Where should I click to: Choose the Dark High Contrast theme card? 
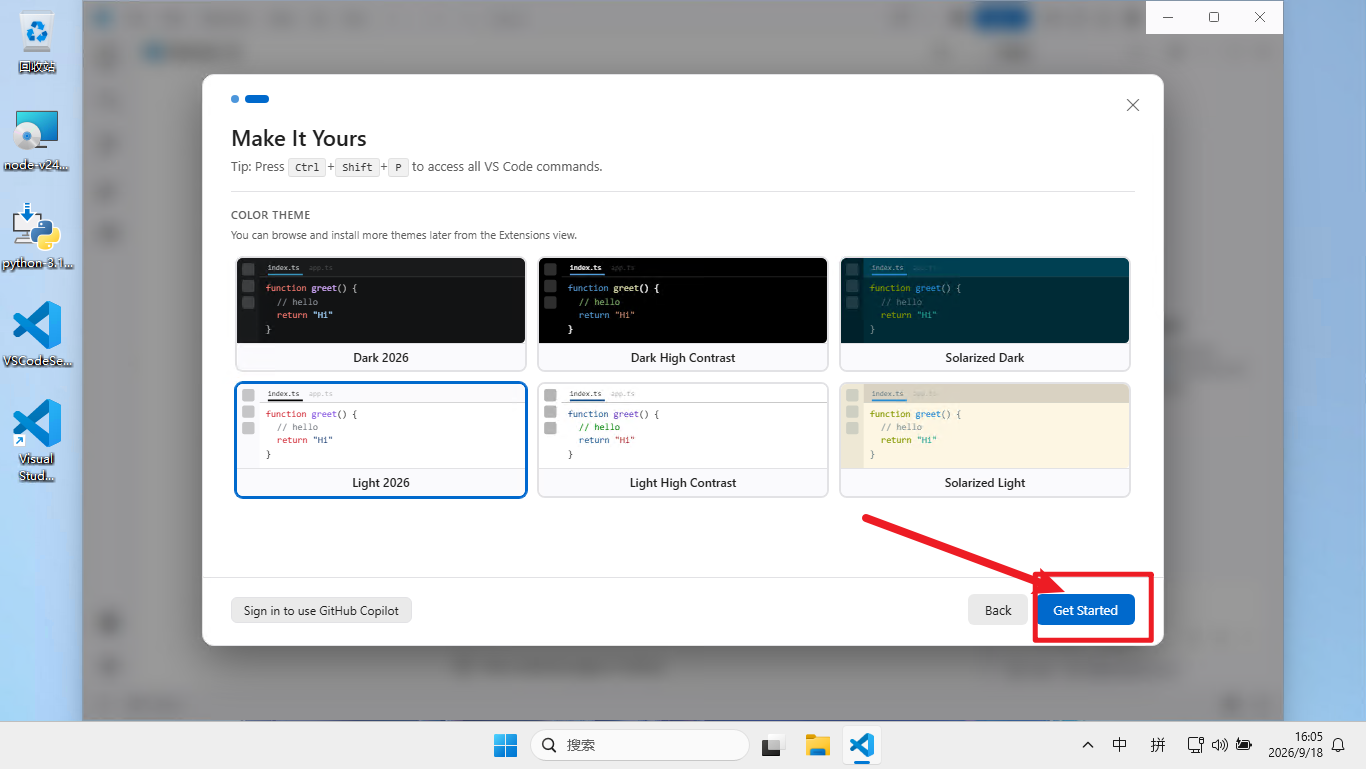[683, 314]
